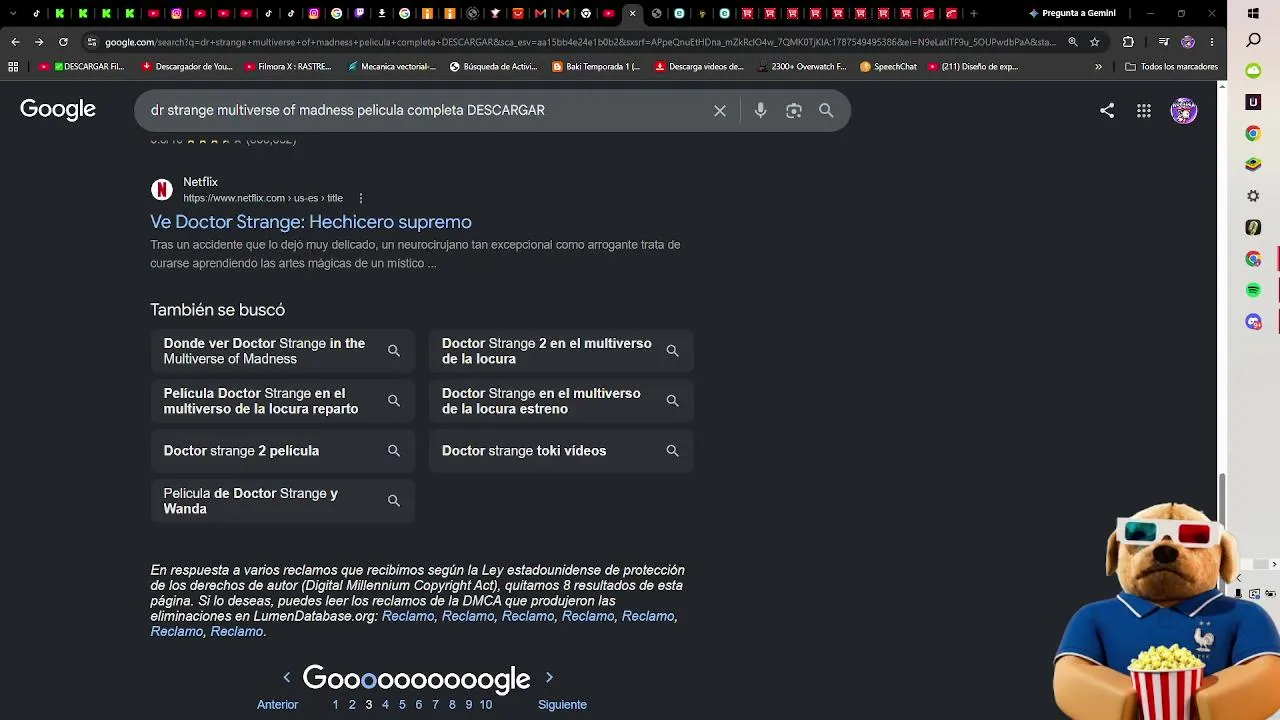
Task: Open the bookmarks bar apps shortcut
Action: click(x=13, y=67)
